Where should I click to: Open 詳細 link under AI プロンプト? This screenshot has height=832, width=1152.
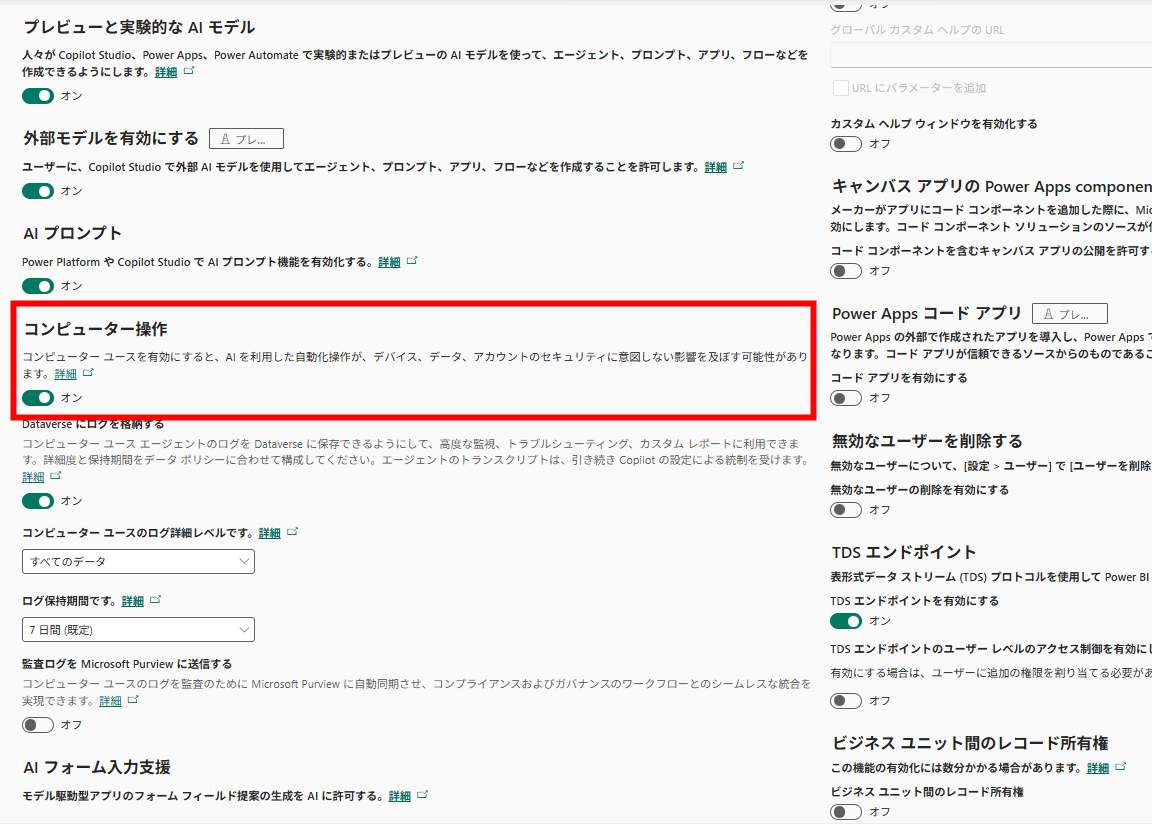tap(389, 262)
